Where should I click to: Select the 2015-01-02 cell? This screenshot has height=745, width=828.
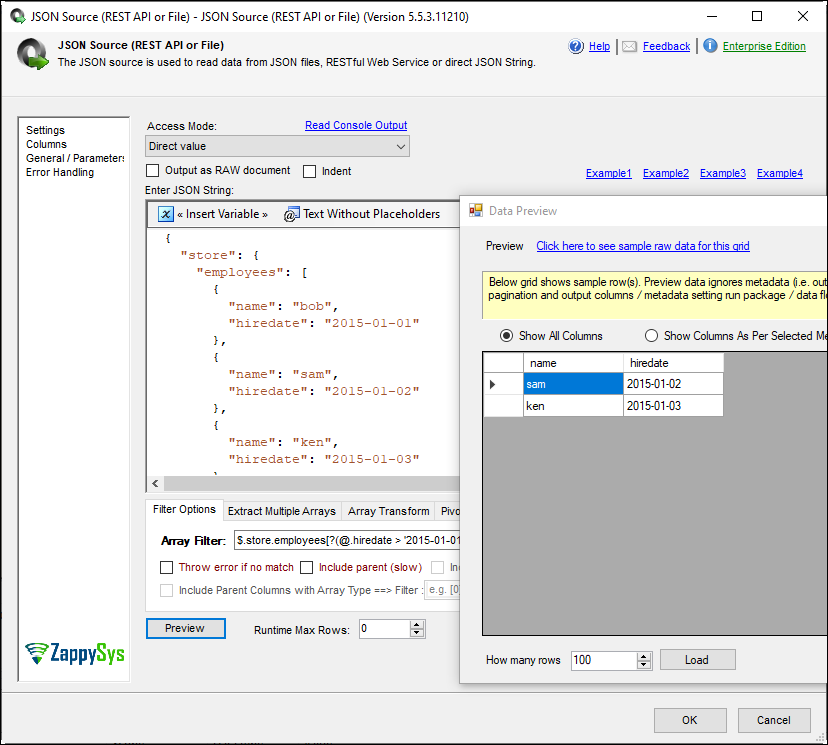pyautogui.click(x=673, y=384)
